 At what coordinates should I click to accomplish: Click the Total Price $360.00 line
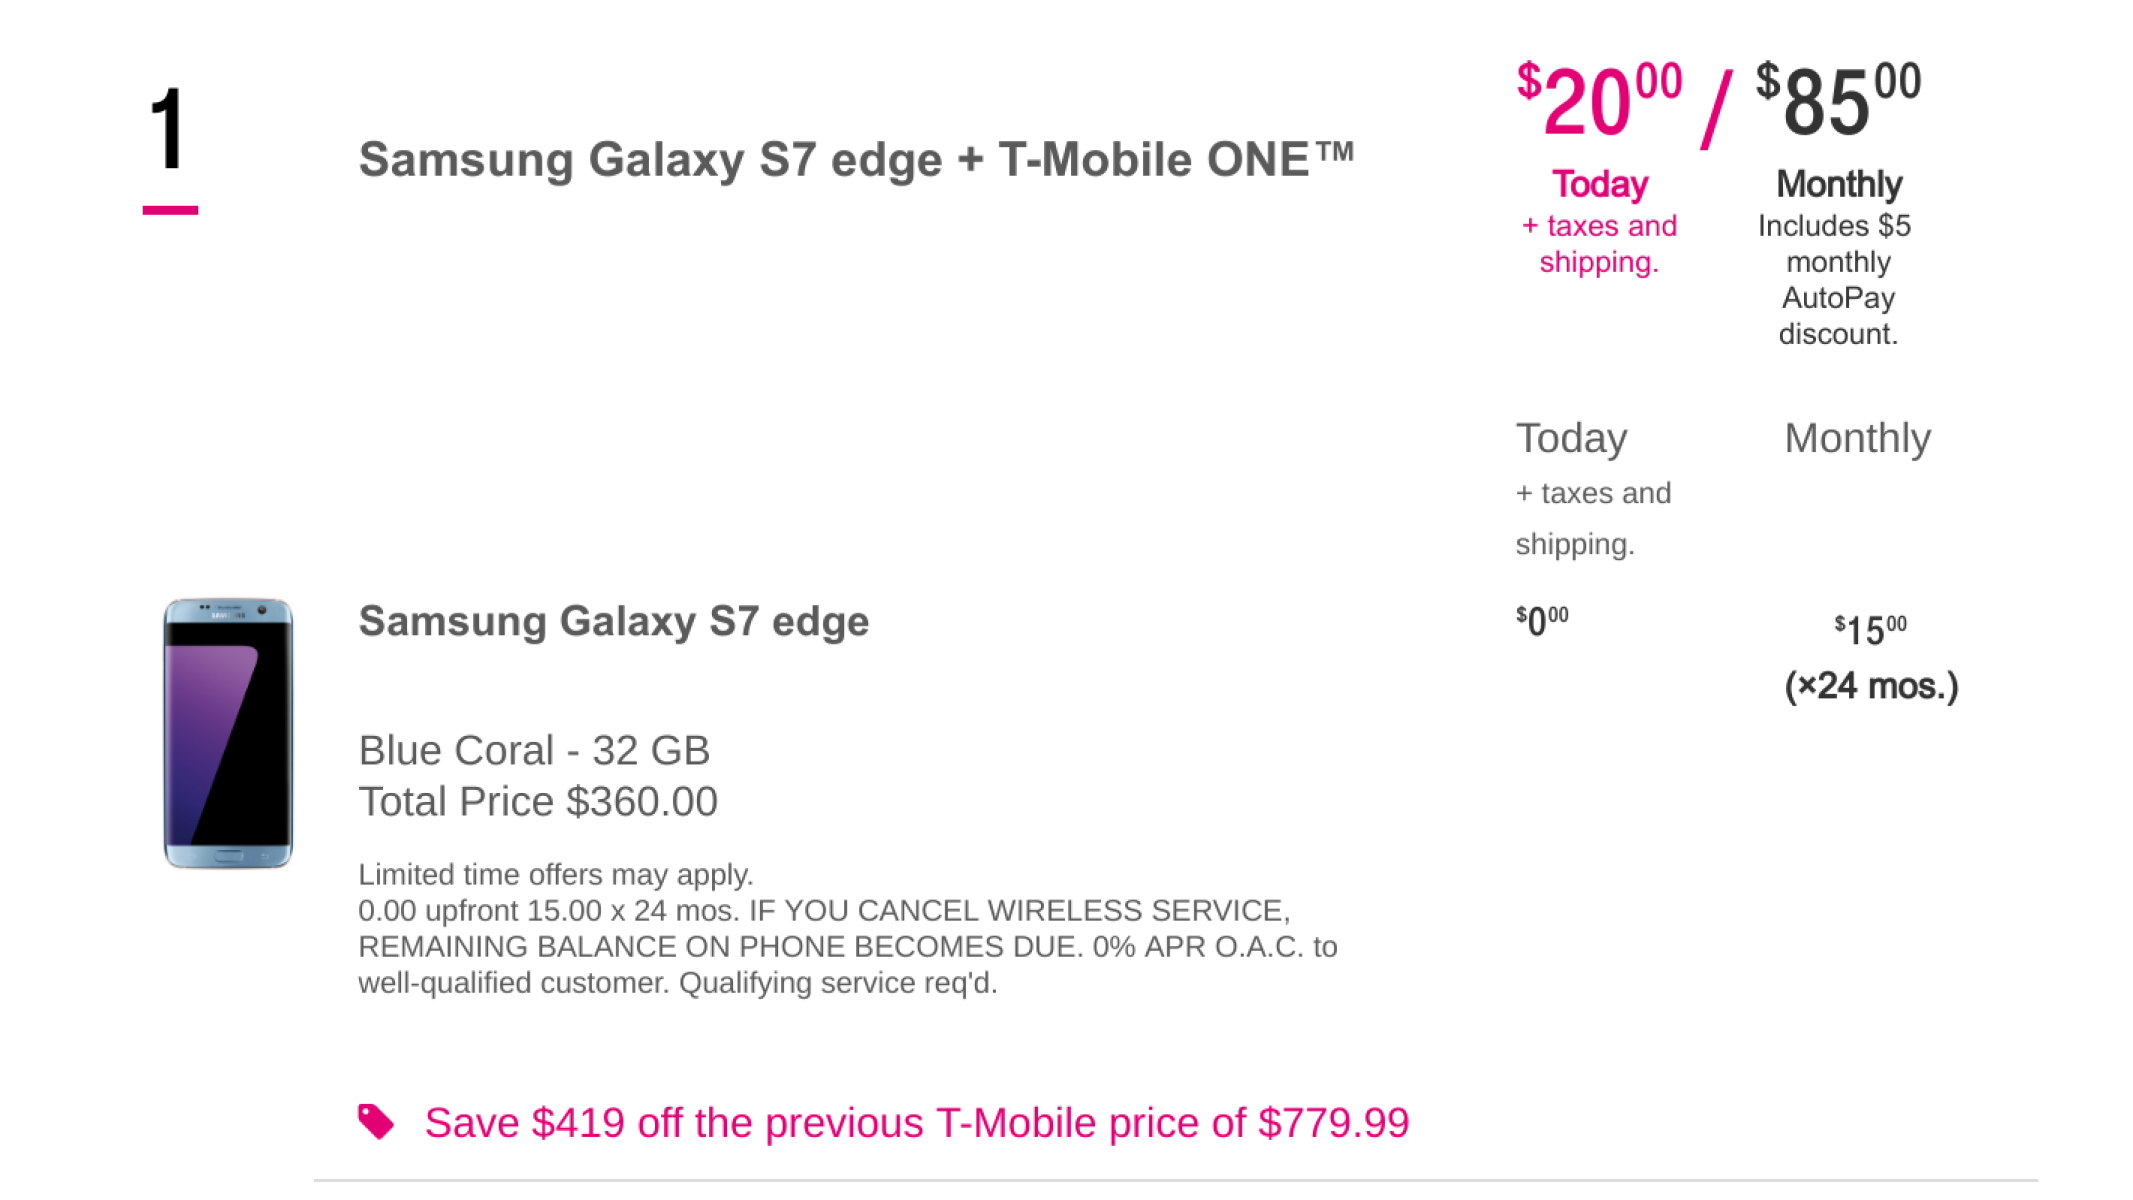click(x=538, y=802)
